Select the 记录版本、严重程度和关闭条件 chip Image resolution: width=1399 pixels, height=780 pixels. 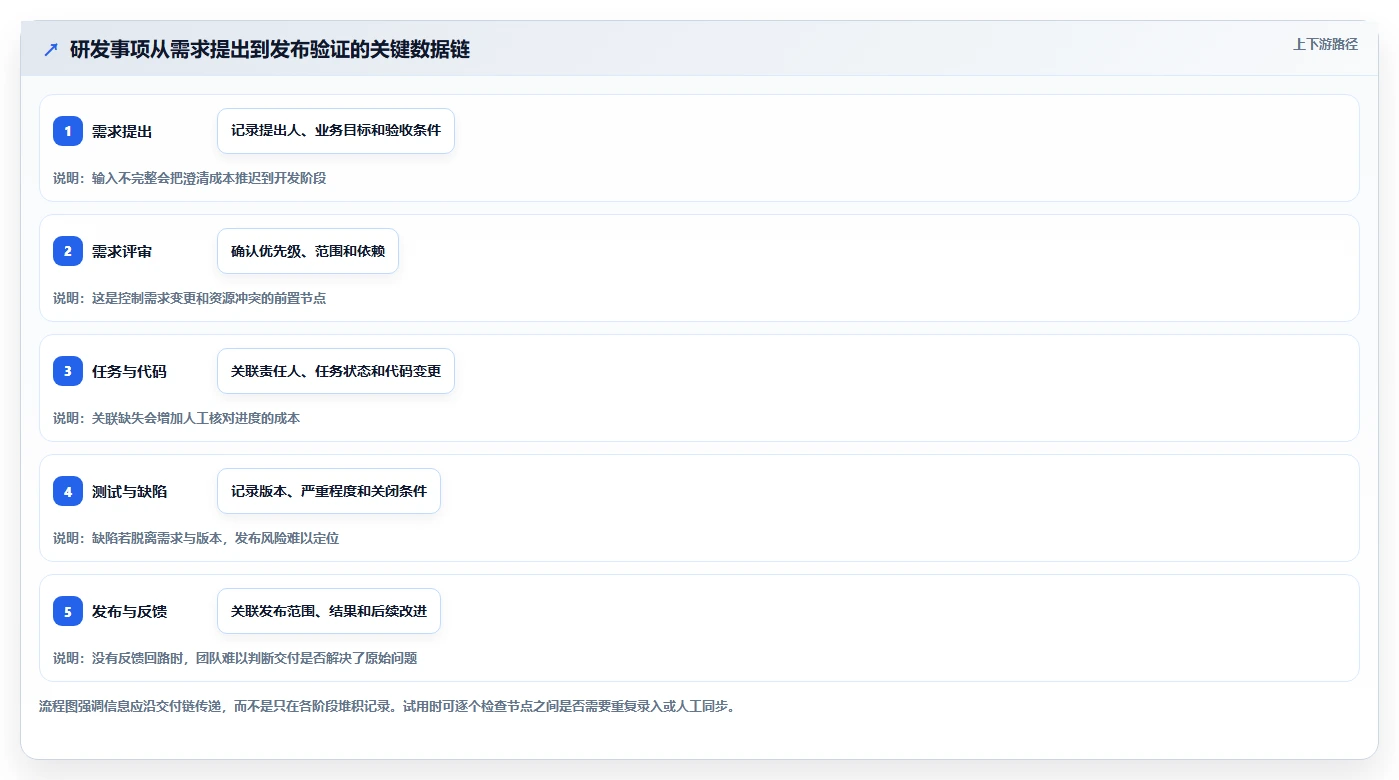[x=329, y=491]
